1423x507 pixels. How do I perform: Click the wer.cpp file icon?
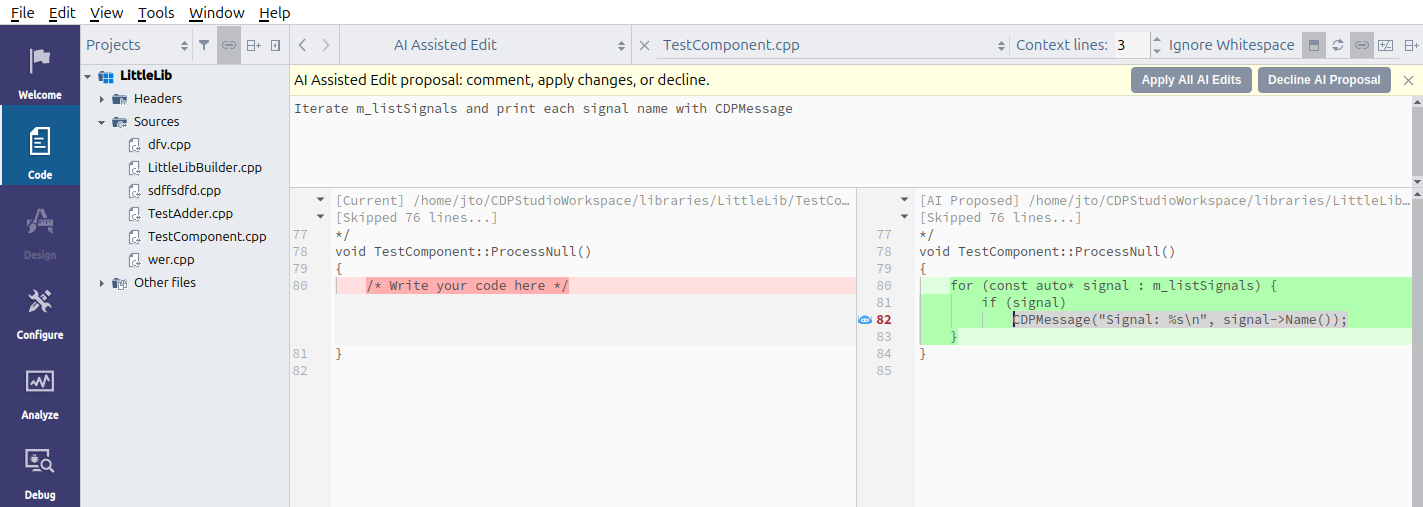pyautogui.click(x=135, y=260)
